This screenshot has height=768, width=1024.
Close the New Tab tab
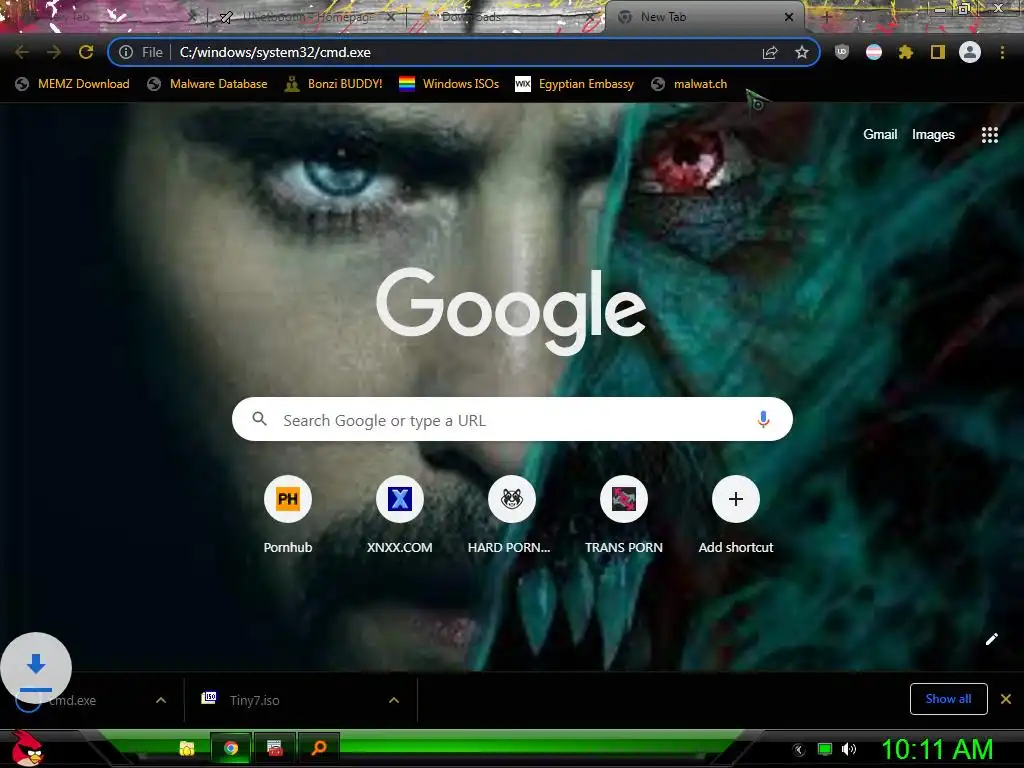789,17
